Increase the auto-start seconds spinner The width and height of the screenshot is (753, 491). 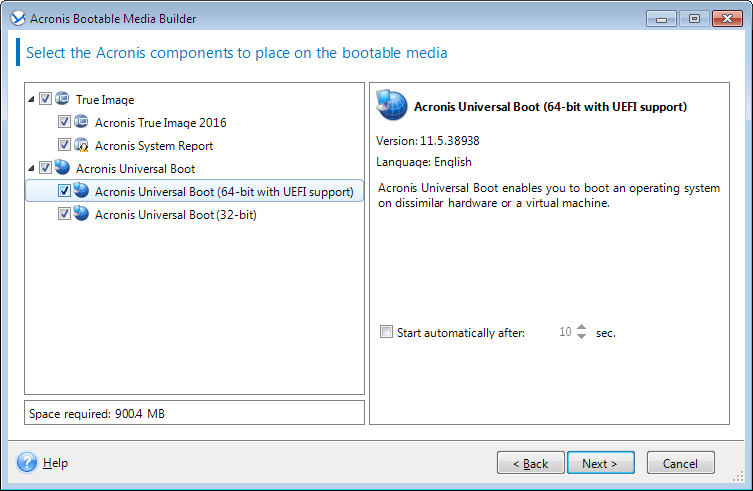[582, 328]
